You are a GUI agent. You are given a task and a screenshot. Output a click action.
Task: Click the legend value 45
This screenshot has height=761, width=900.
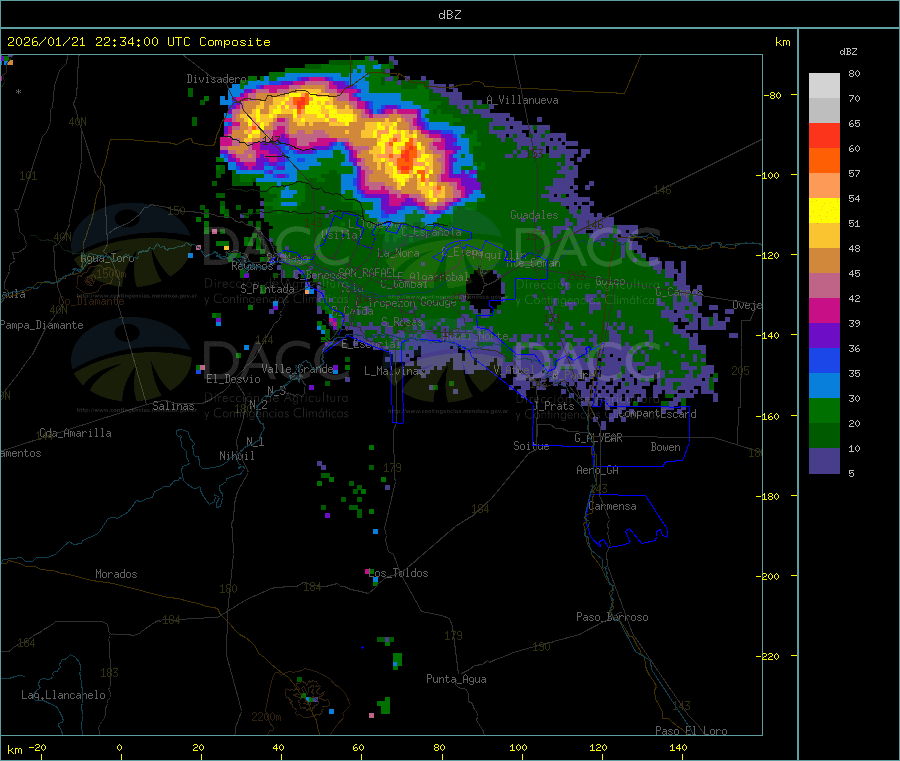pyautogui.click(x=854, y=273)
